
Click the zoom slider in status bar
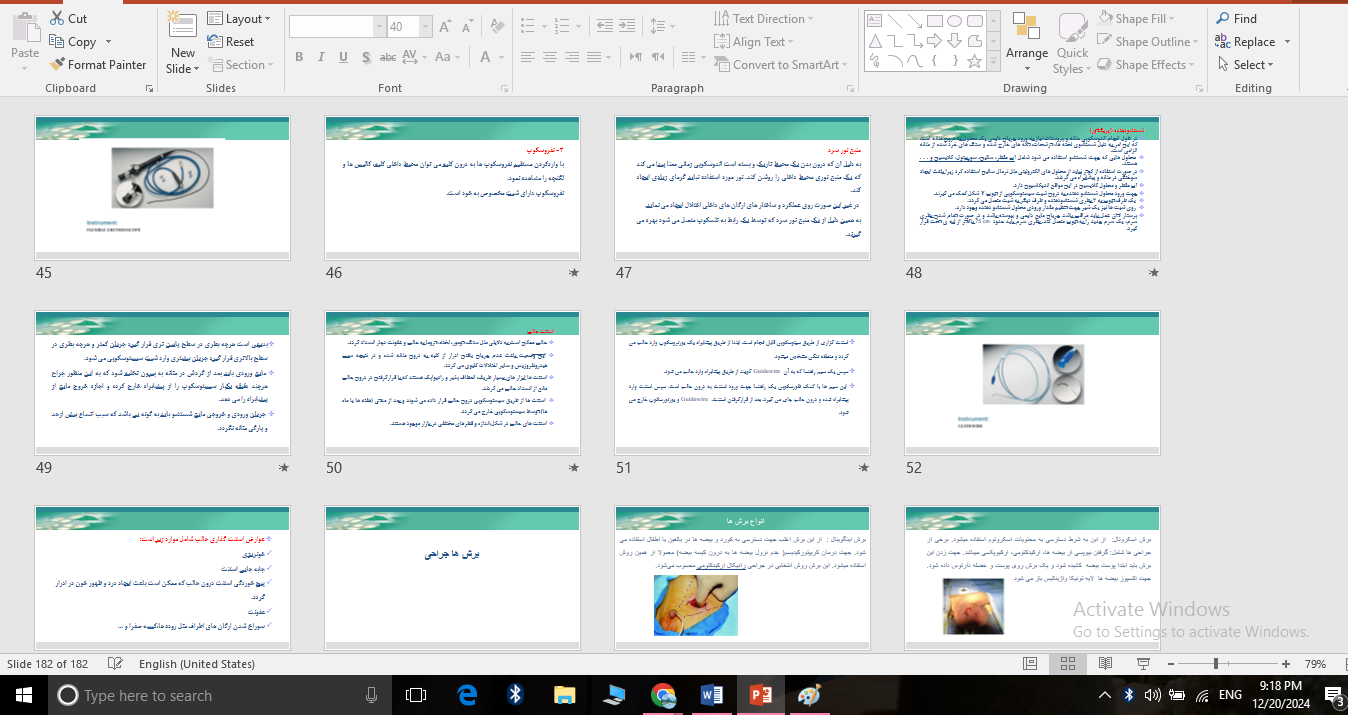[1217, 664]
